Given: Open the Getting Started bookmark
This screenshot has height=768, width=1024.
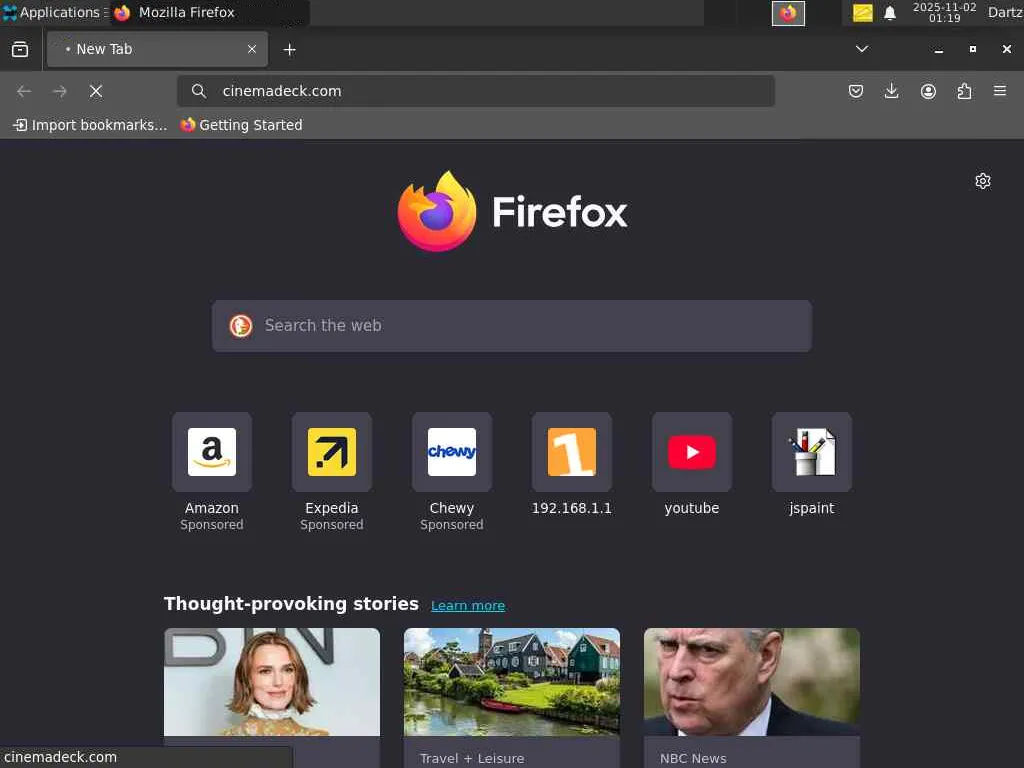Looking at the screenshot, I should tap(241, 125).
